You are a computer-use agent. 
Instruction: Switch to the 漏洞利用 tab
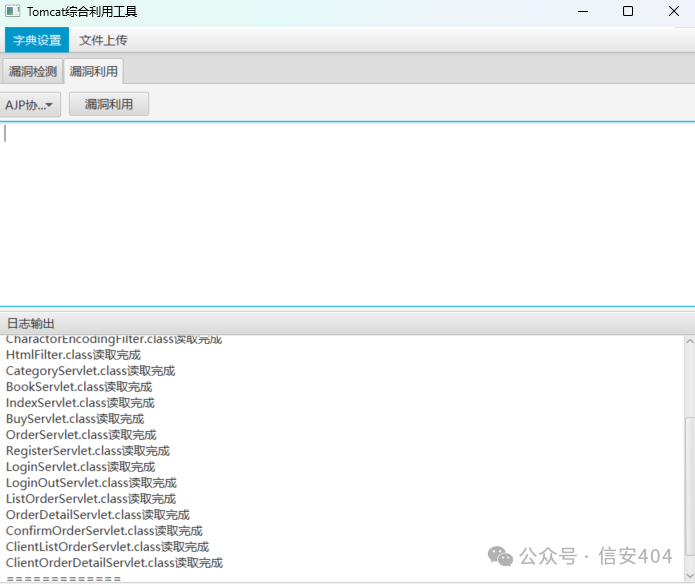pyautogui.click(x=94, y=71)
